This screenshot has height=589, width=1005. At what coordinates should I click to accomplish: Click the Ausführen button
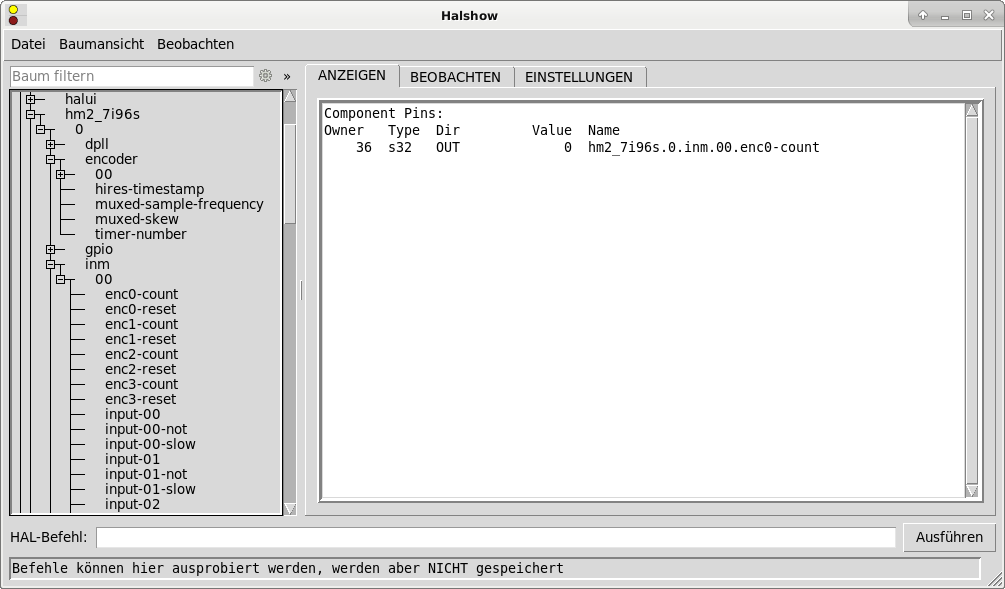(949, 537)
